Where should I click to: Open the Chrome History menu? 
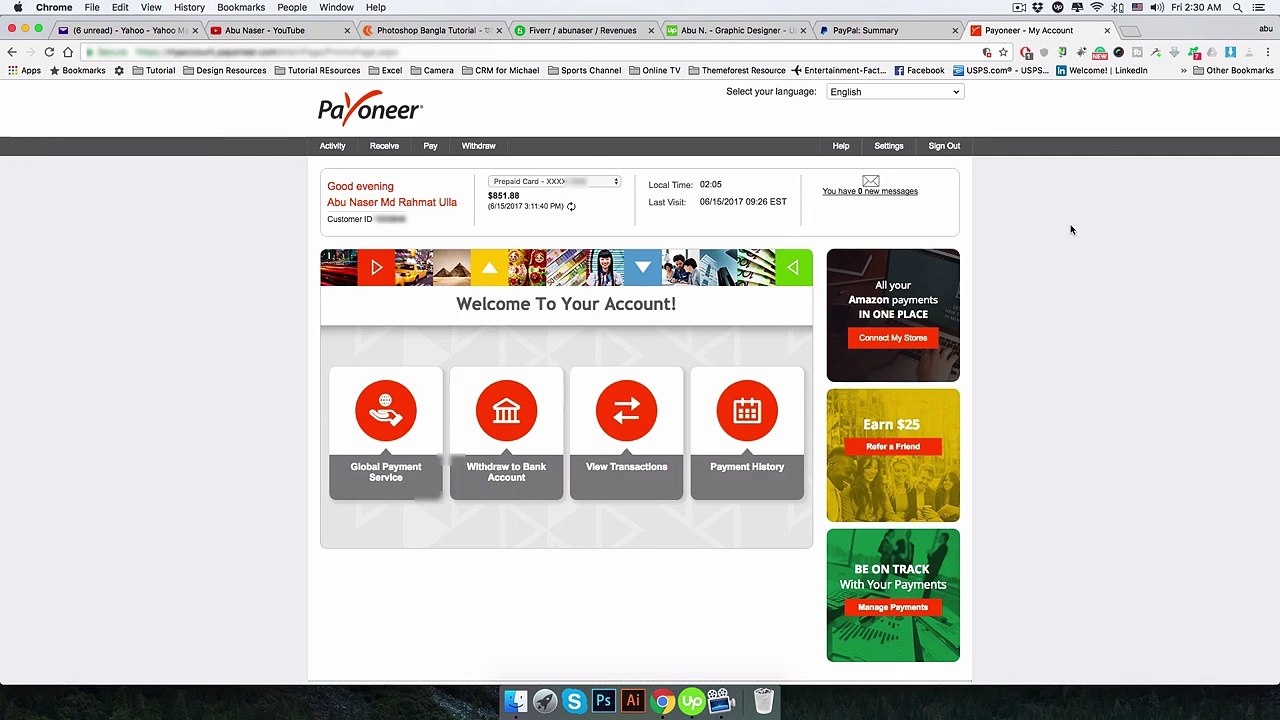coord(189,7)
